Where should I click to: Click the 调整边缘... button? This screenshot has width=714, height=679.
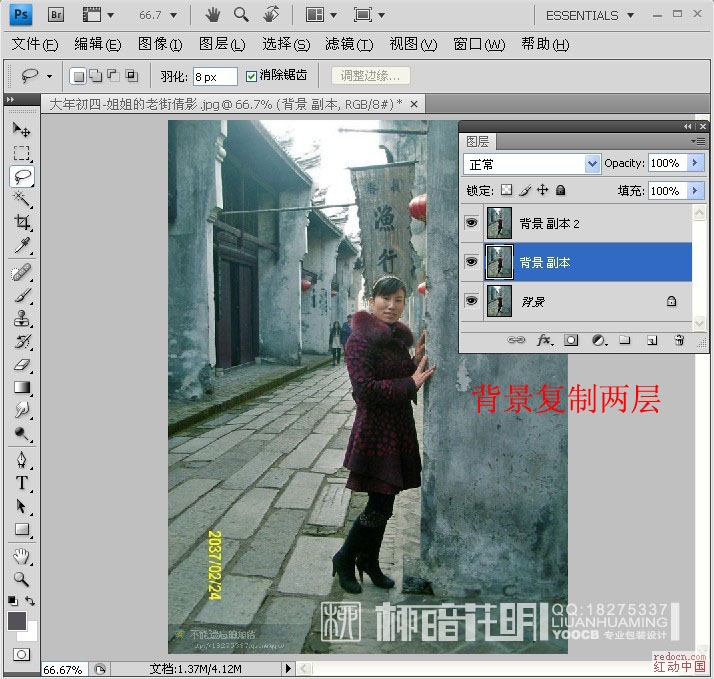[370, 76]
